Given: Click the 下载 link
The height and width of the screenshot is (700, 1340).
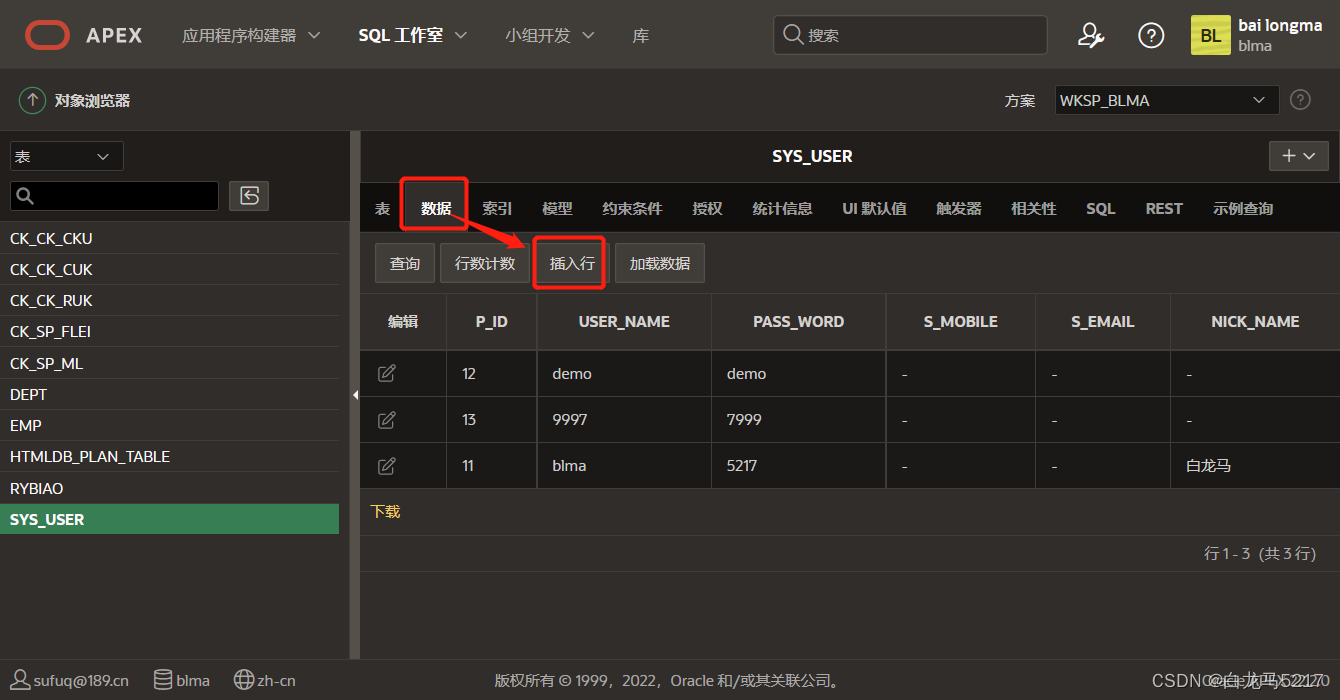Looking at the screenshot, I should tap(385, 511).
